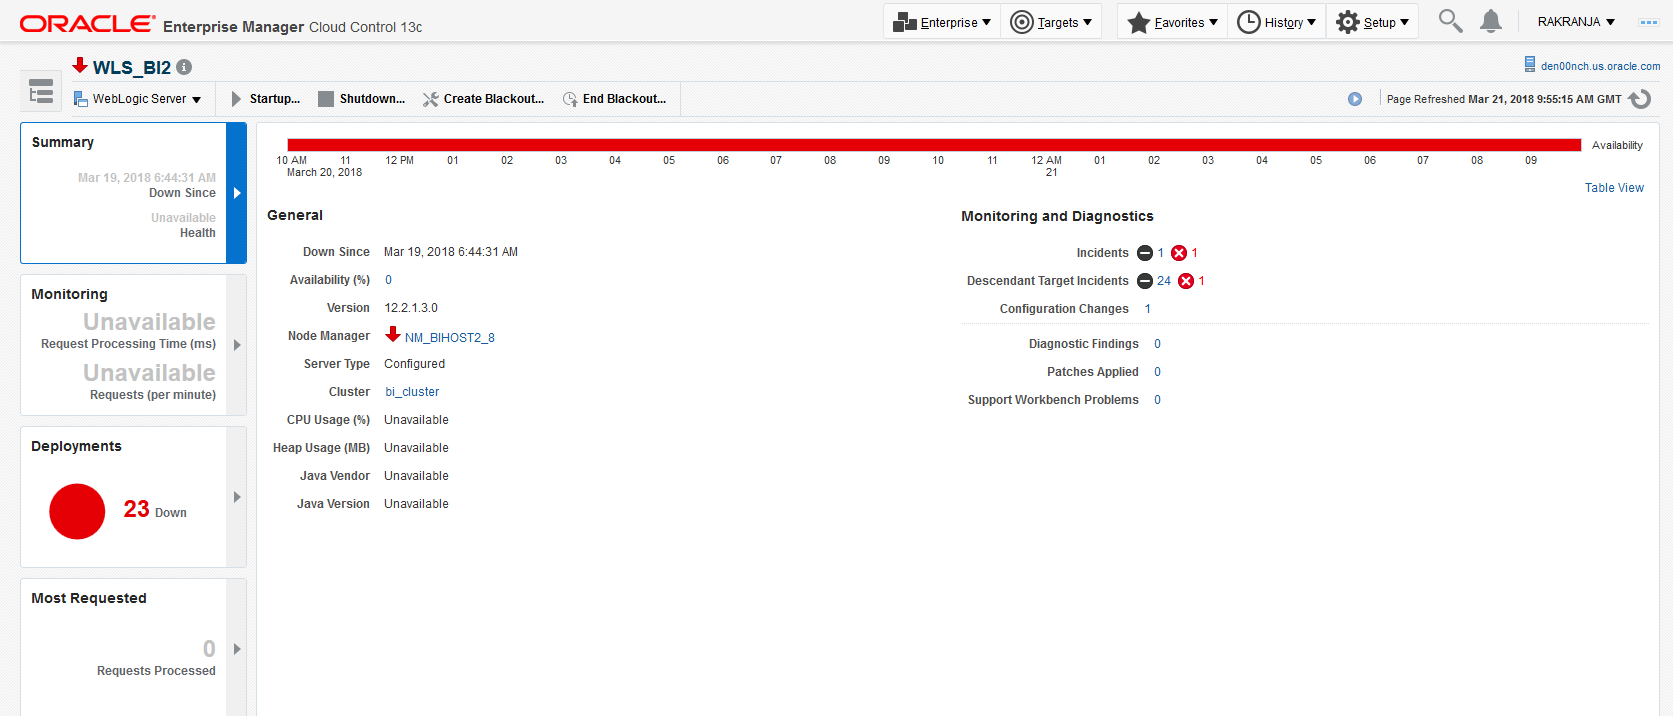Click Support Workbench Problems value 0
The width and height of the screenshot is (1673, 716).
[x=1158, y=400]
